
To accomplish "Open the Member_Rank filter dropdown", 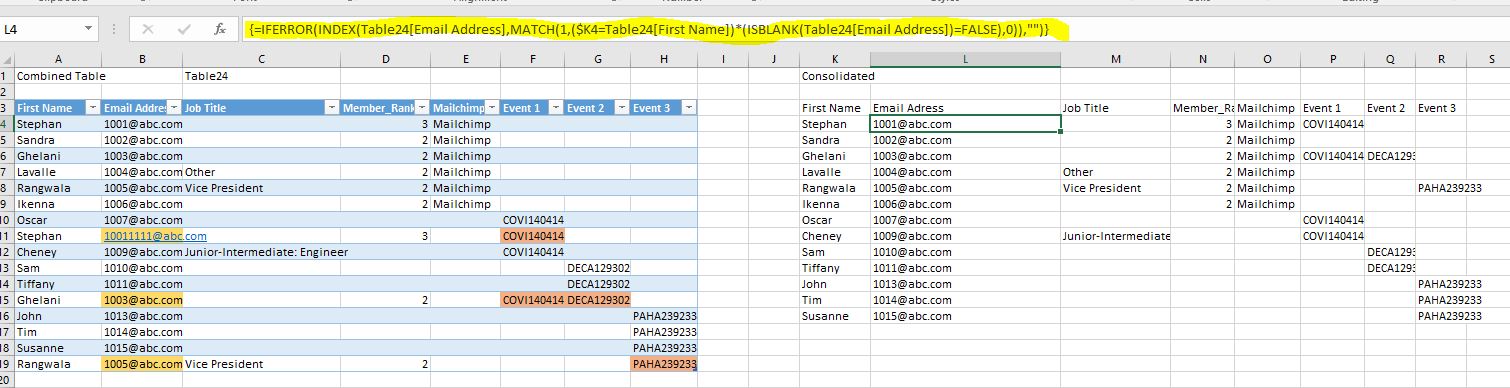I will click(422, 108).
